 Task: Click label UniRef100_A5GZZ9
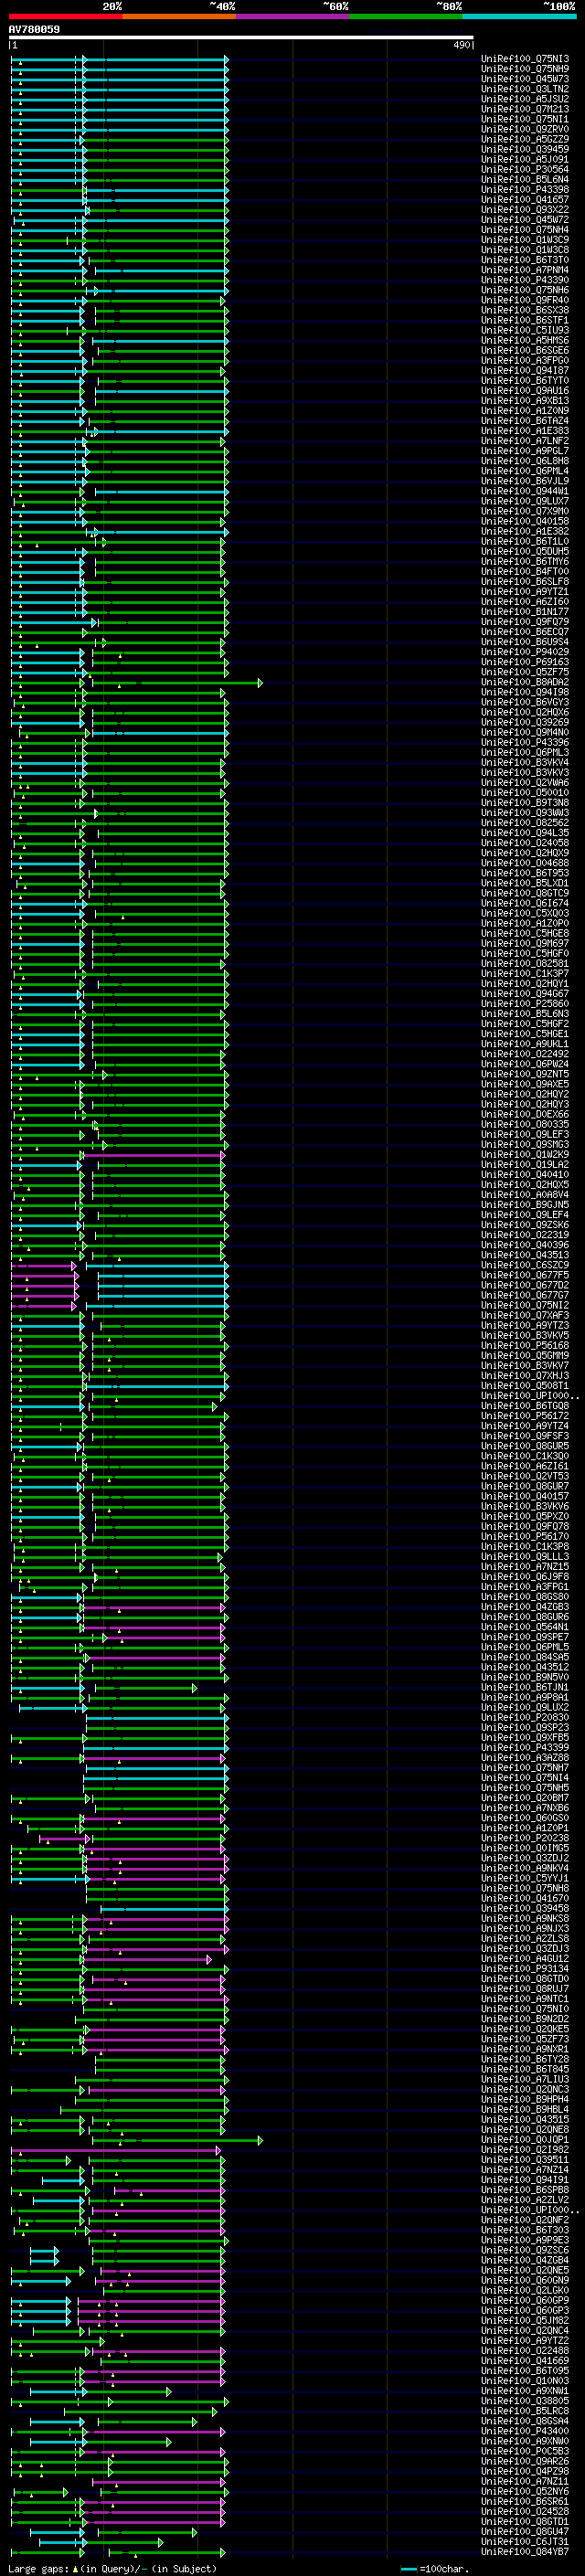coord(525,139)
